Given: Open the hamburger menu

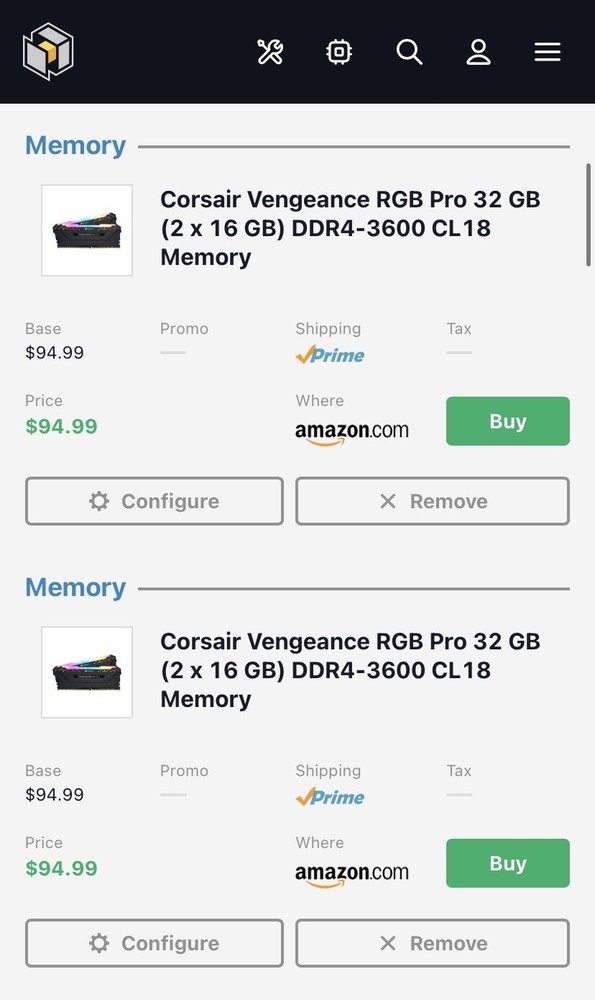Looking at the screenshot, I should 547,51.
